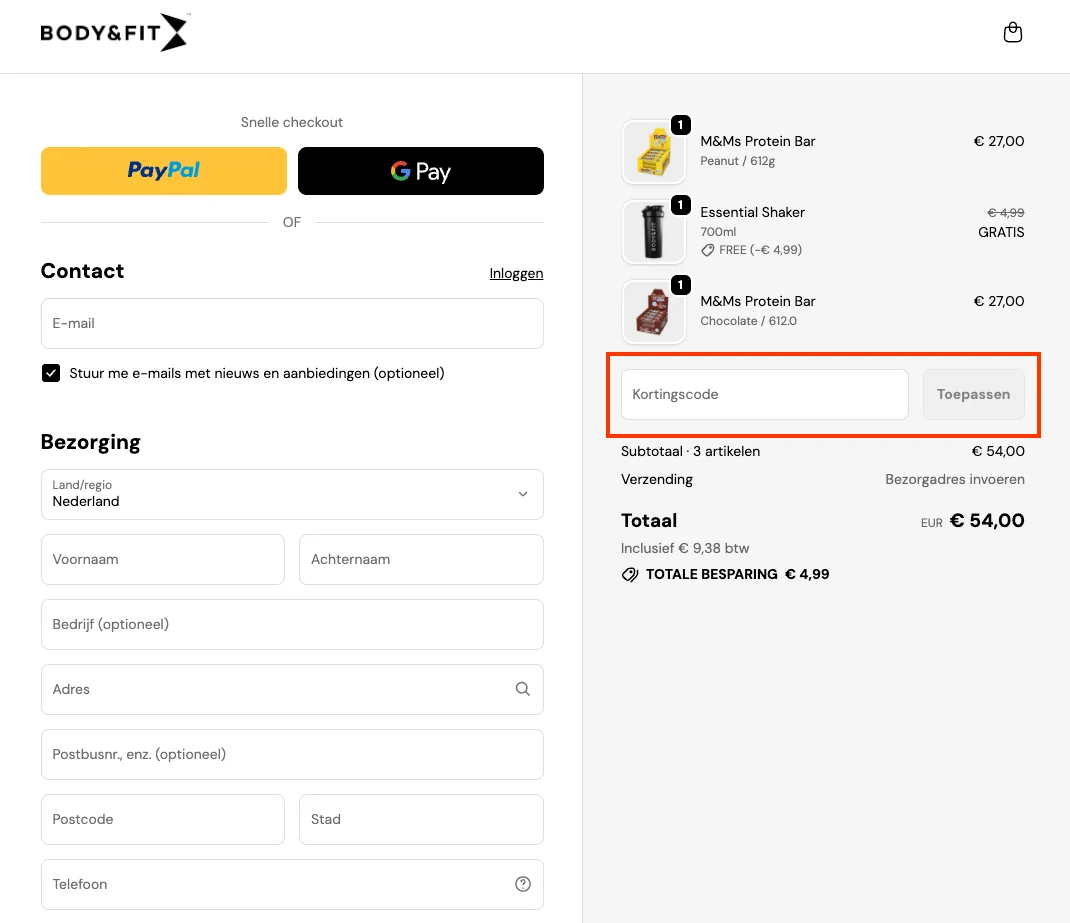Click the Postcode input box

point(163,819)
